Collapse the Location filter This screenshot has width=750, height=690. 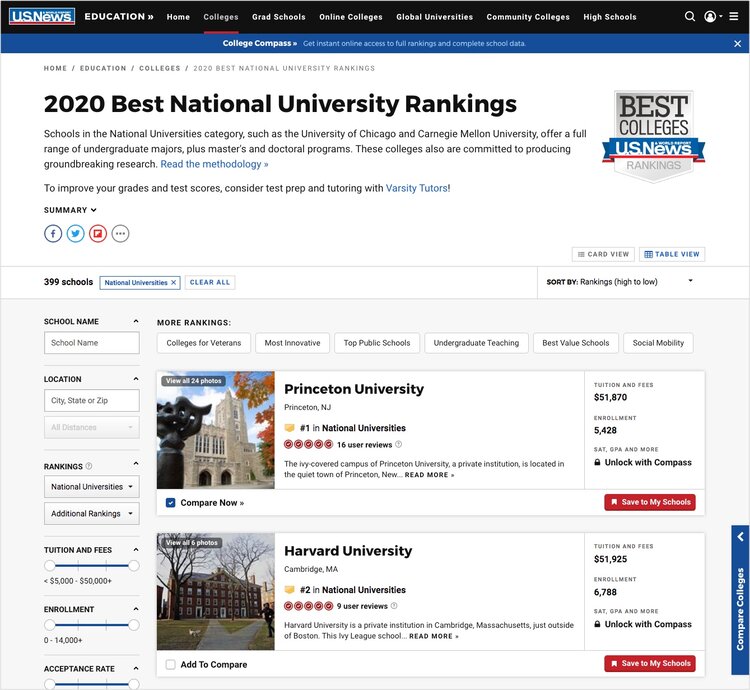[136, 379]
